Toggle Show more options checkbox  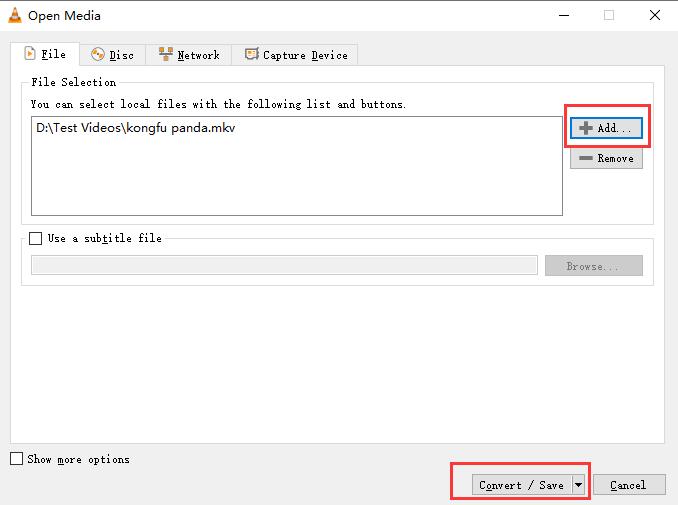[16, 459]
